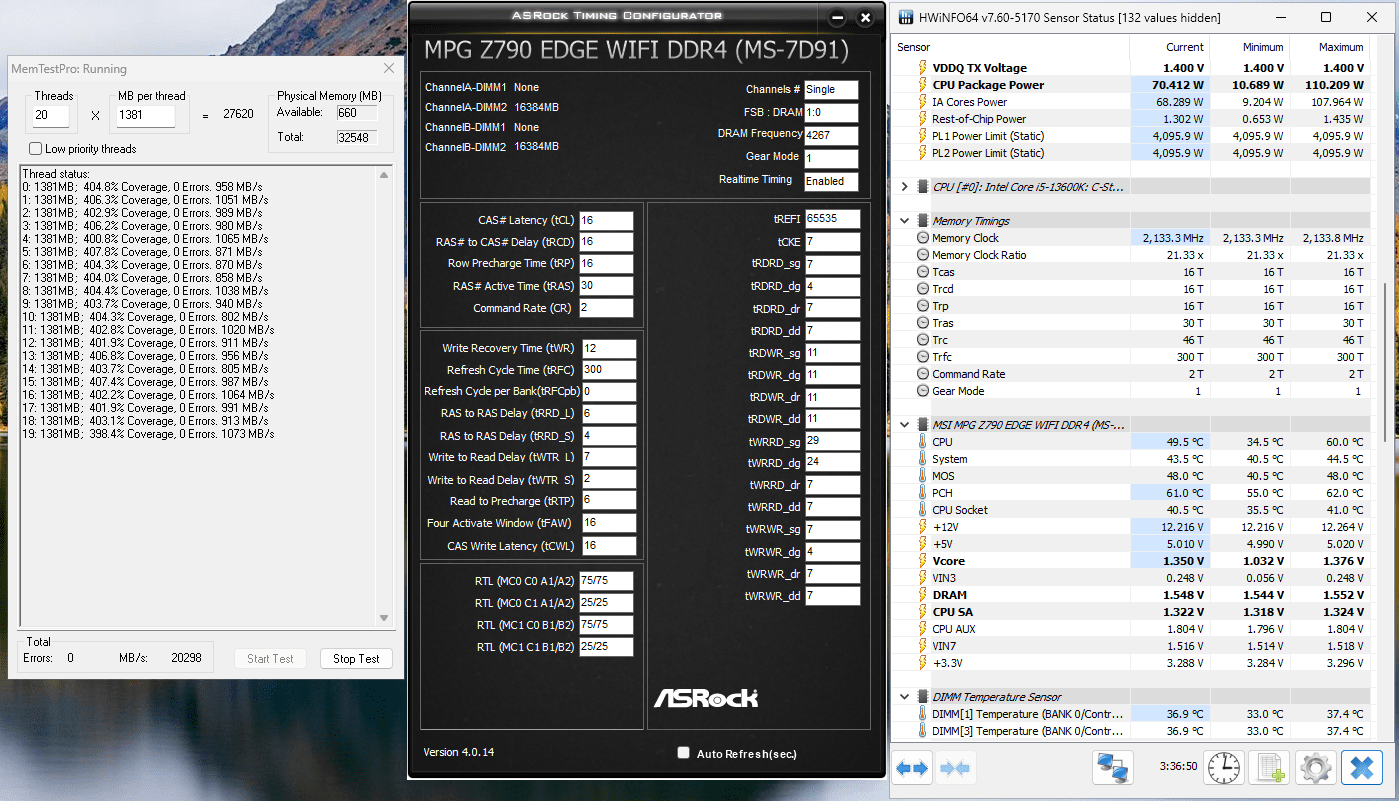Click lightning icon beside DRAM voltage row

tap(922, 595)
